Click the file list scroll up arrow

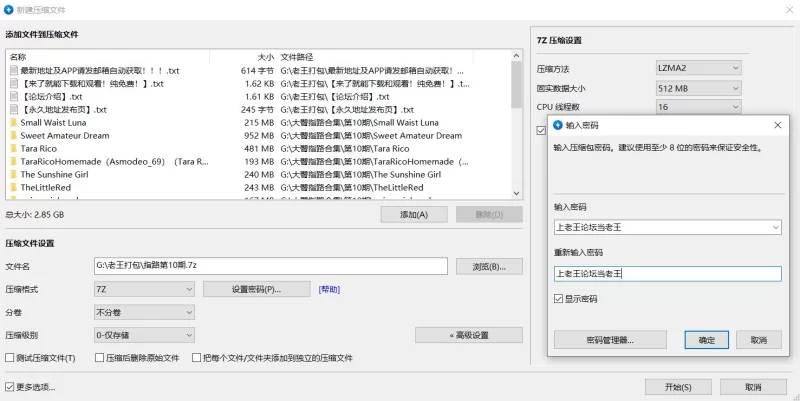[x=516, y=56]
